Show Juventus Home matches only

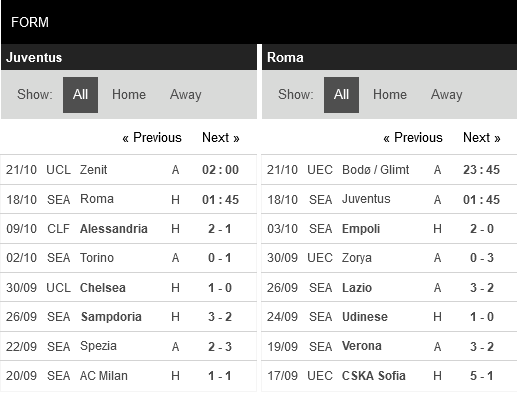coord(129,95)
